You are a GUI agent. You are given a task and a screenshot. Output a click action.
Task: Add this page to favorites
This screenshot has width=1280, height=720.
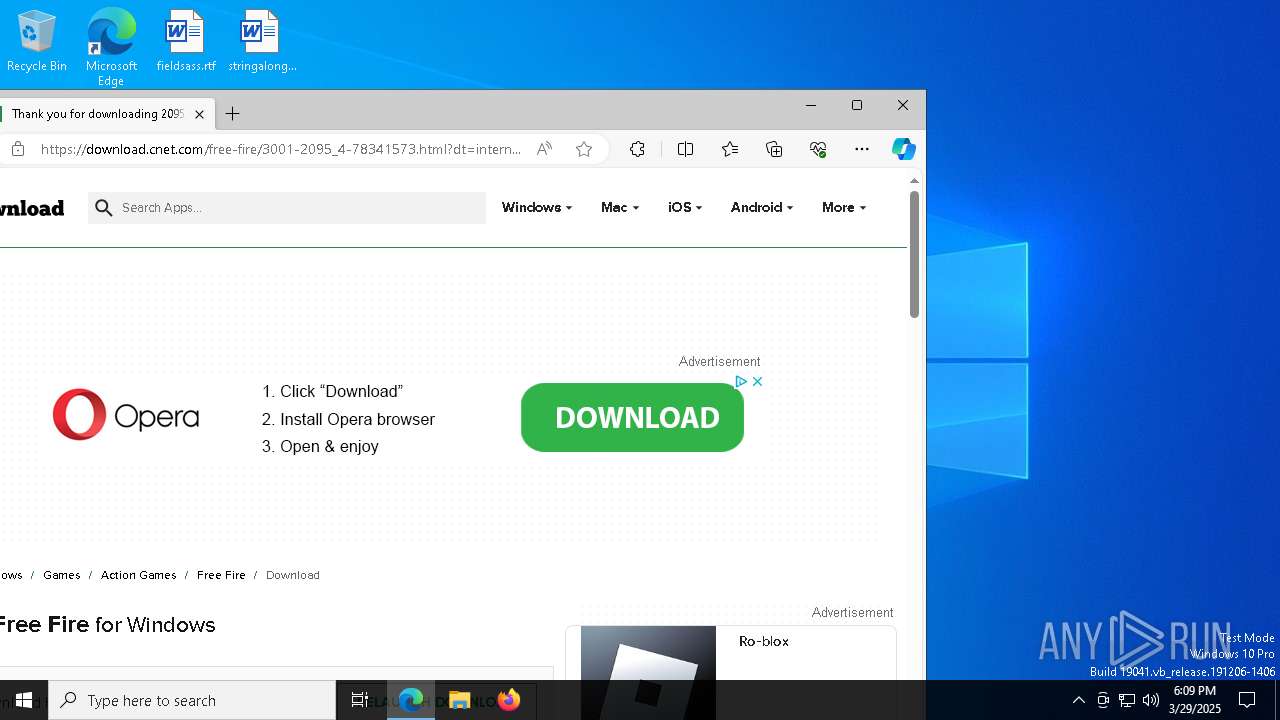pos(584,149)
